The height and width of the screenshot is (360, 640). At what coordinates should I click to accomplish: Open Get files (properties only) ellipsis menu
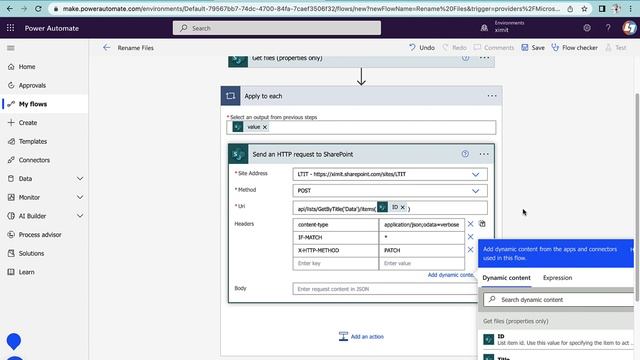click(484, 58)
